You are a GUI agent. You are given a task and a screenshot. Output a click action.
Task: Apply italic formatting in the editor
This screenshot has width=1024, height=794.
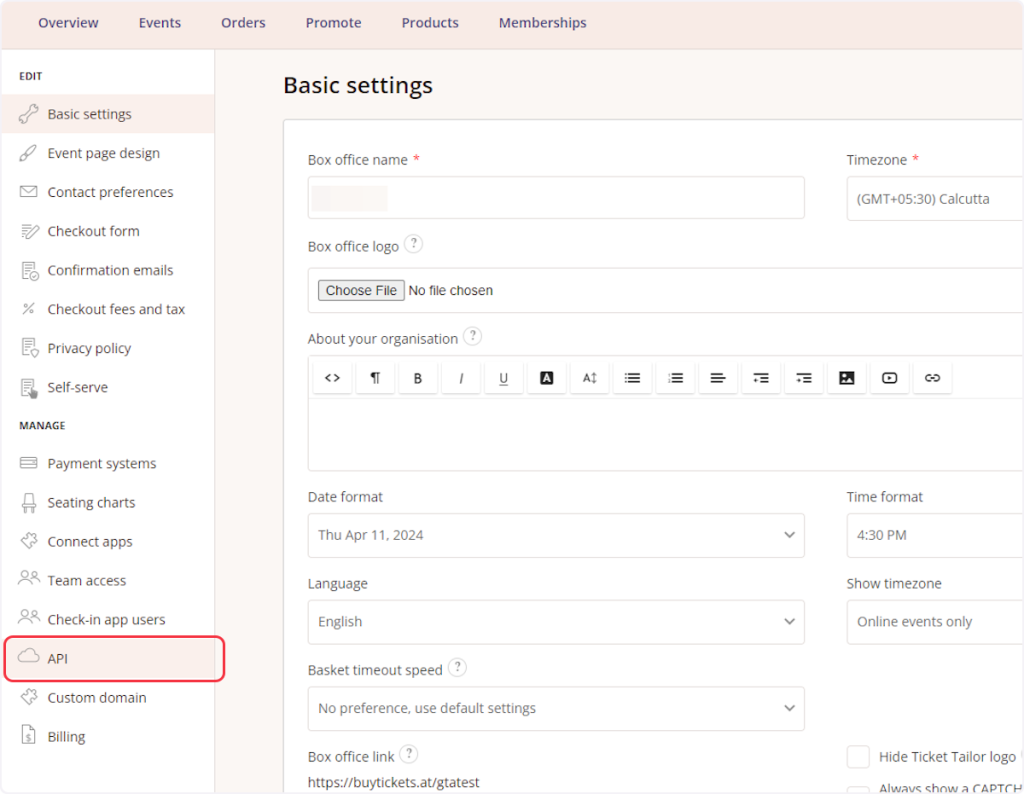click(461, 378)
